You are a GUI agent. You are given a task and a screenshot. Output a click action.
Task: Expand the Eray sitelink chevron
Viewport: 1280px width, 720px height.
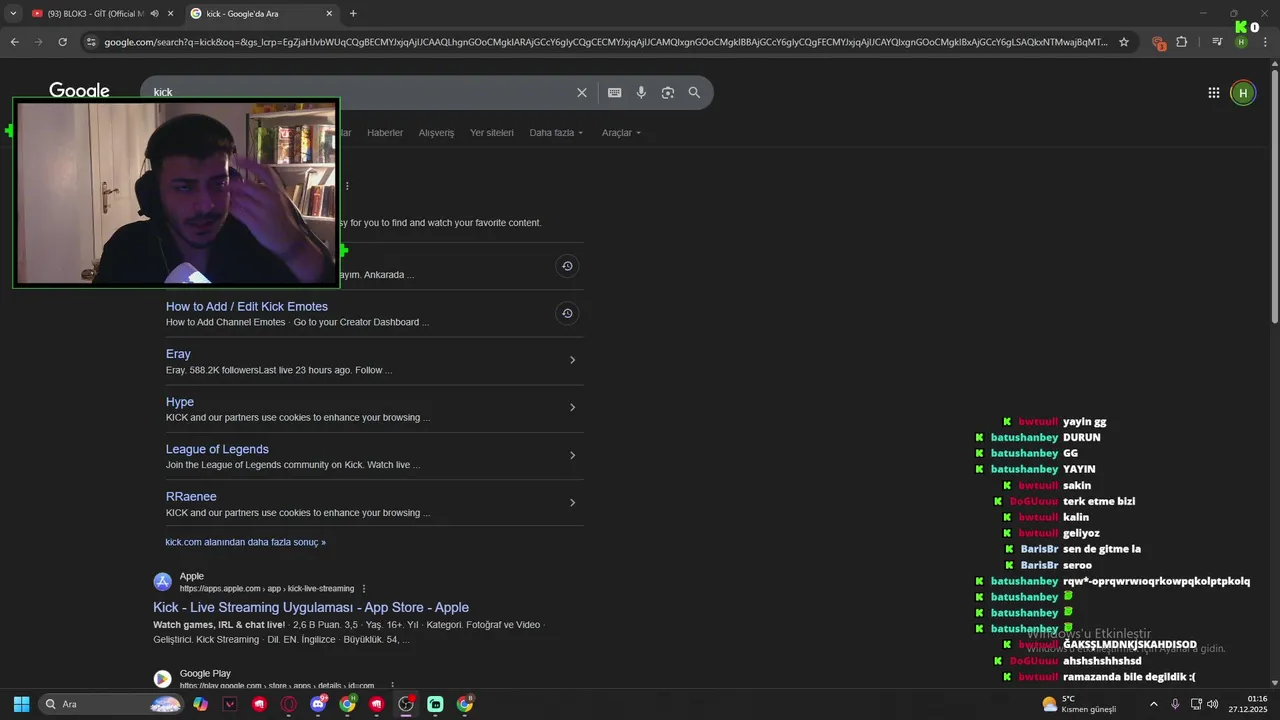click(572, 360)
